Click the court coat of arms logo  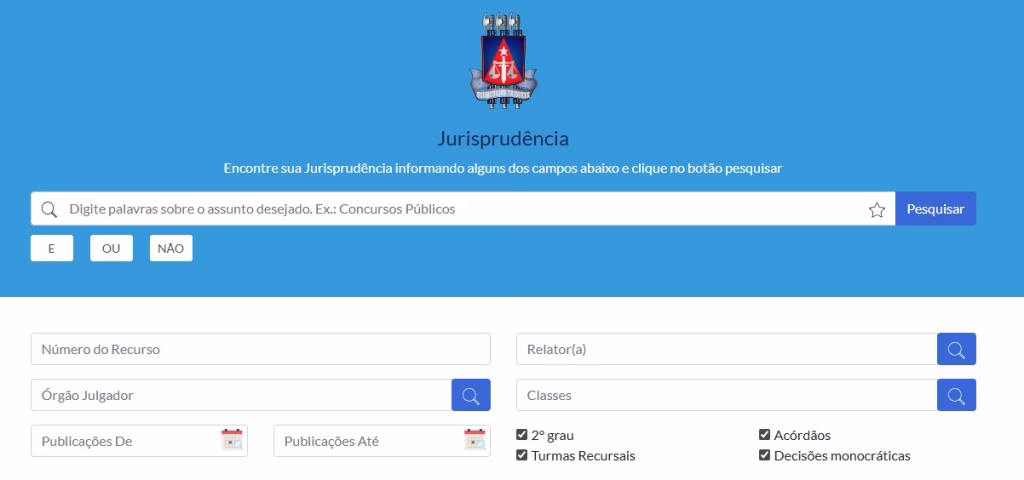tap(503, 59)
